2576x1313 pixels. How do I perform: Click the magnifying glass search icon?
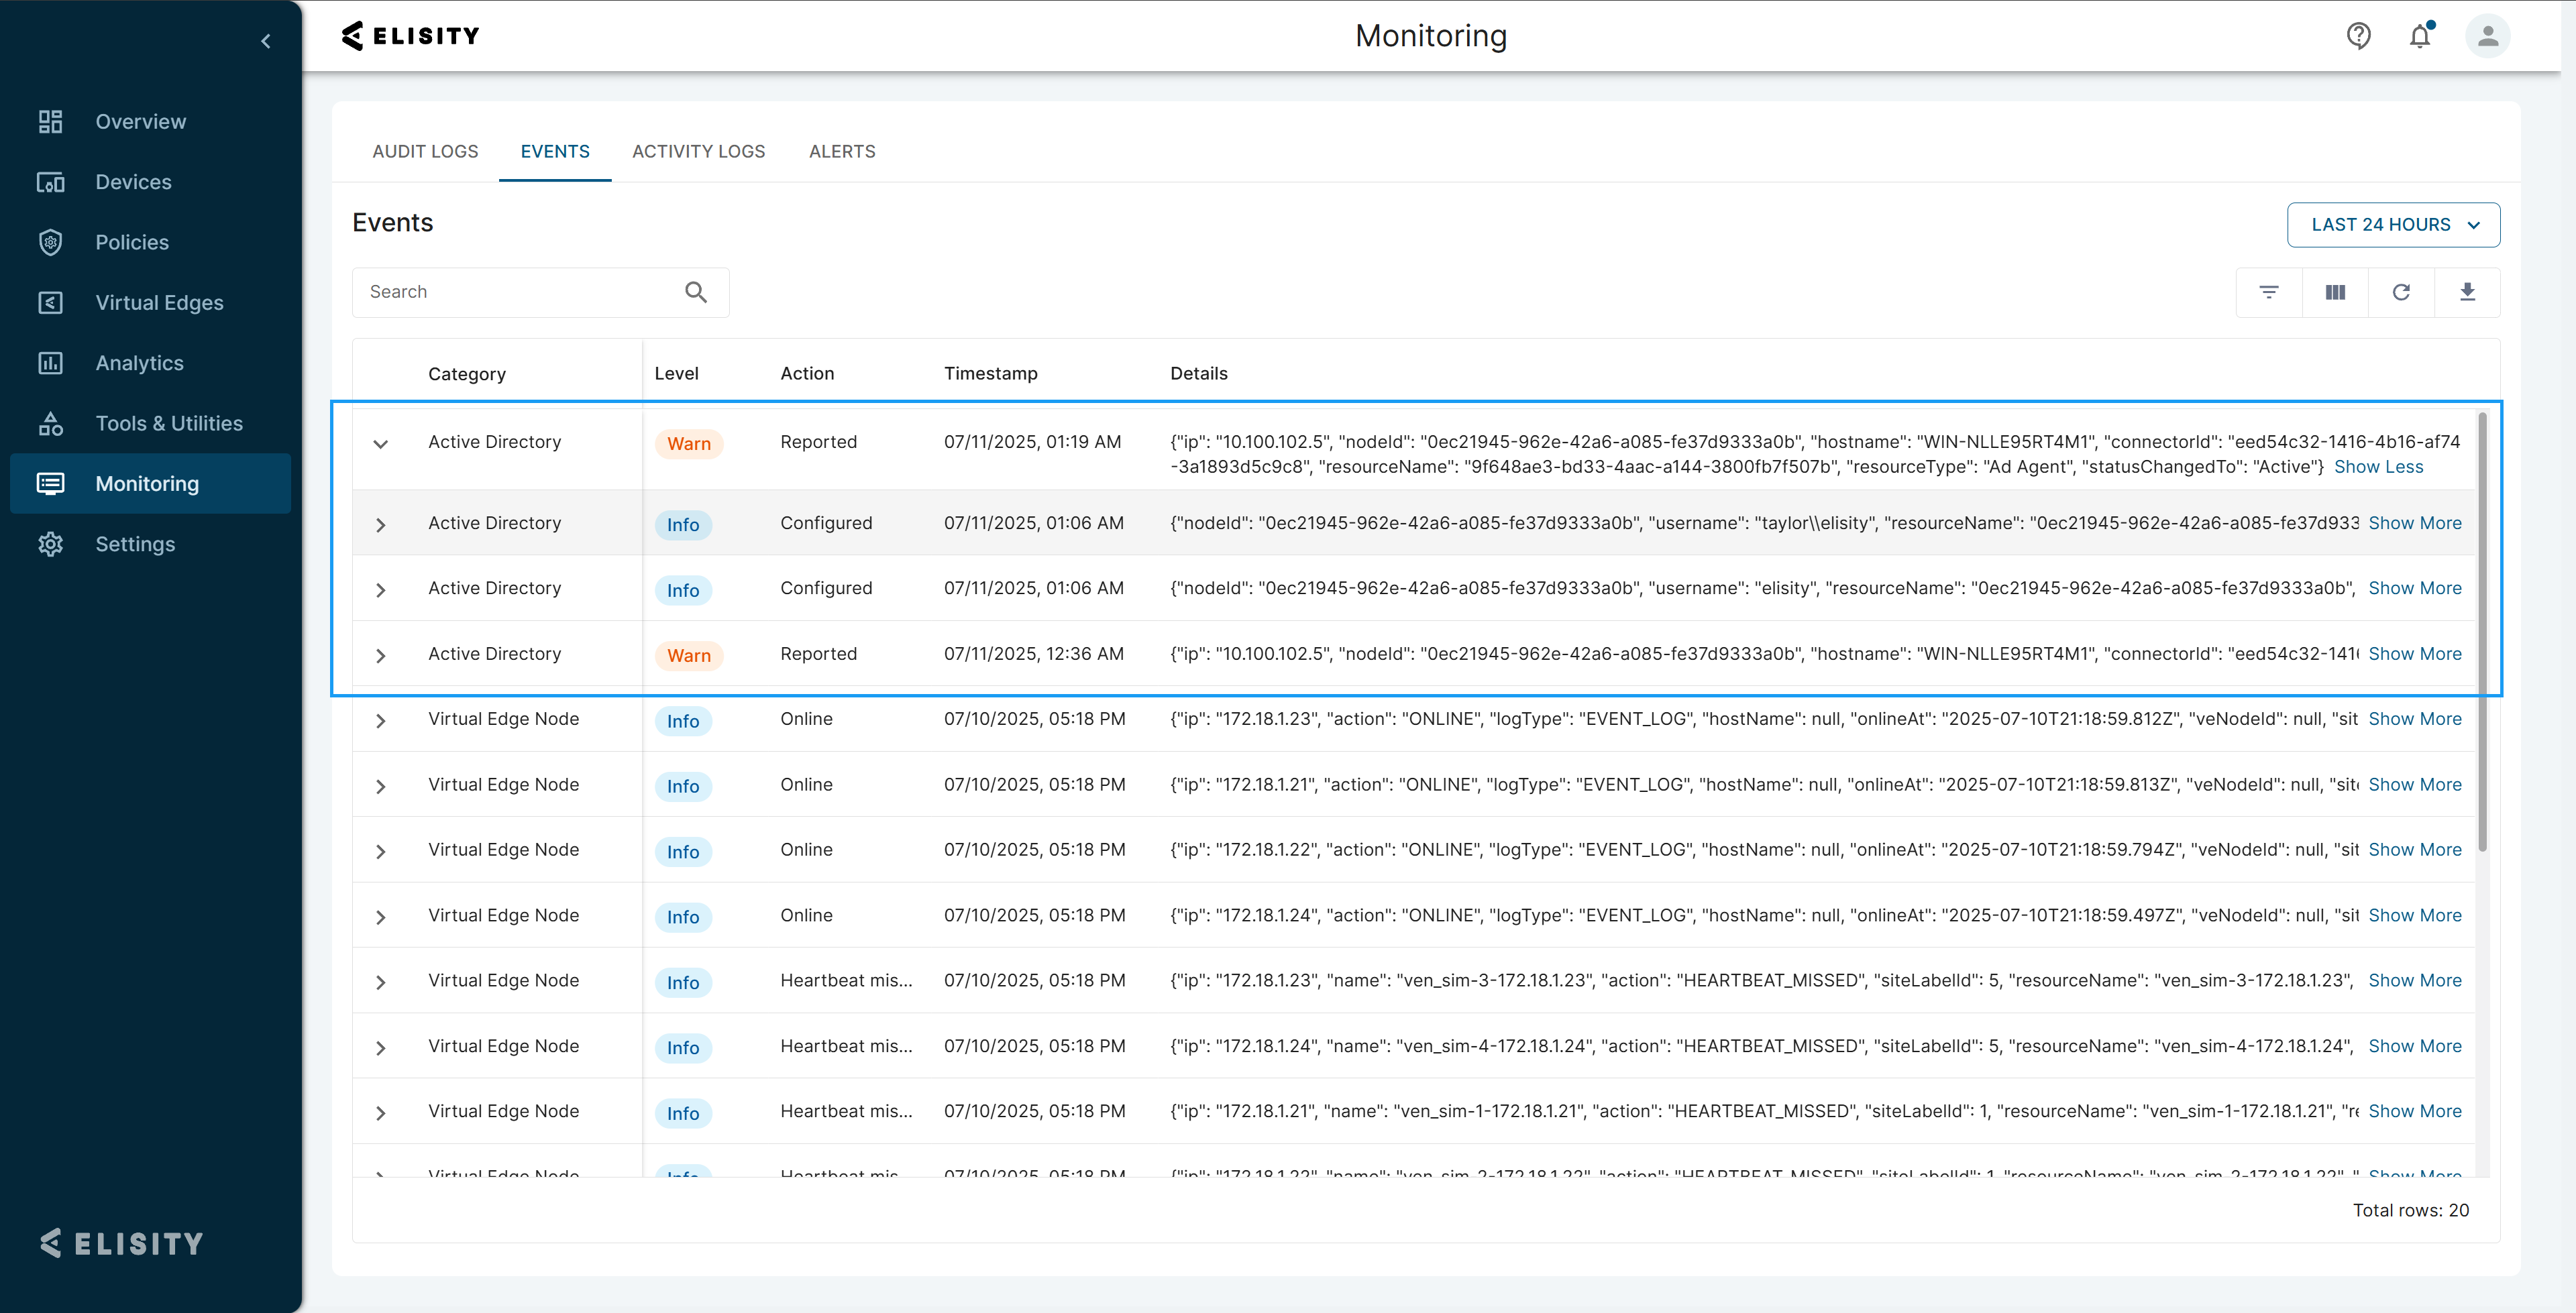tap(696, 292)
